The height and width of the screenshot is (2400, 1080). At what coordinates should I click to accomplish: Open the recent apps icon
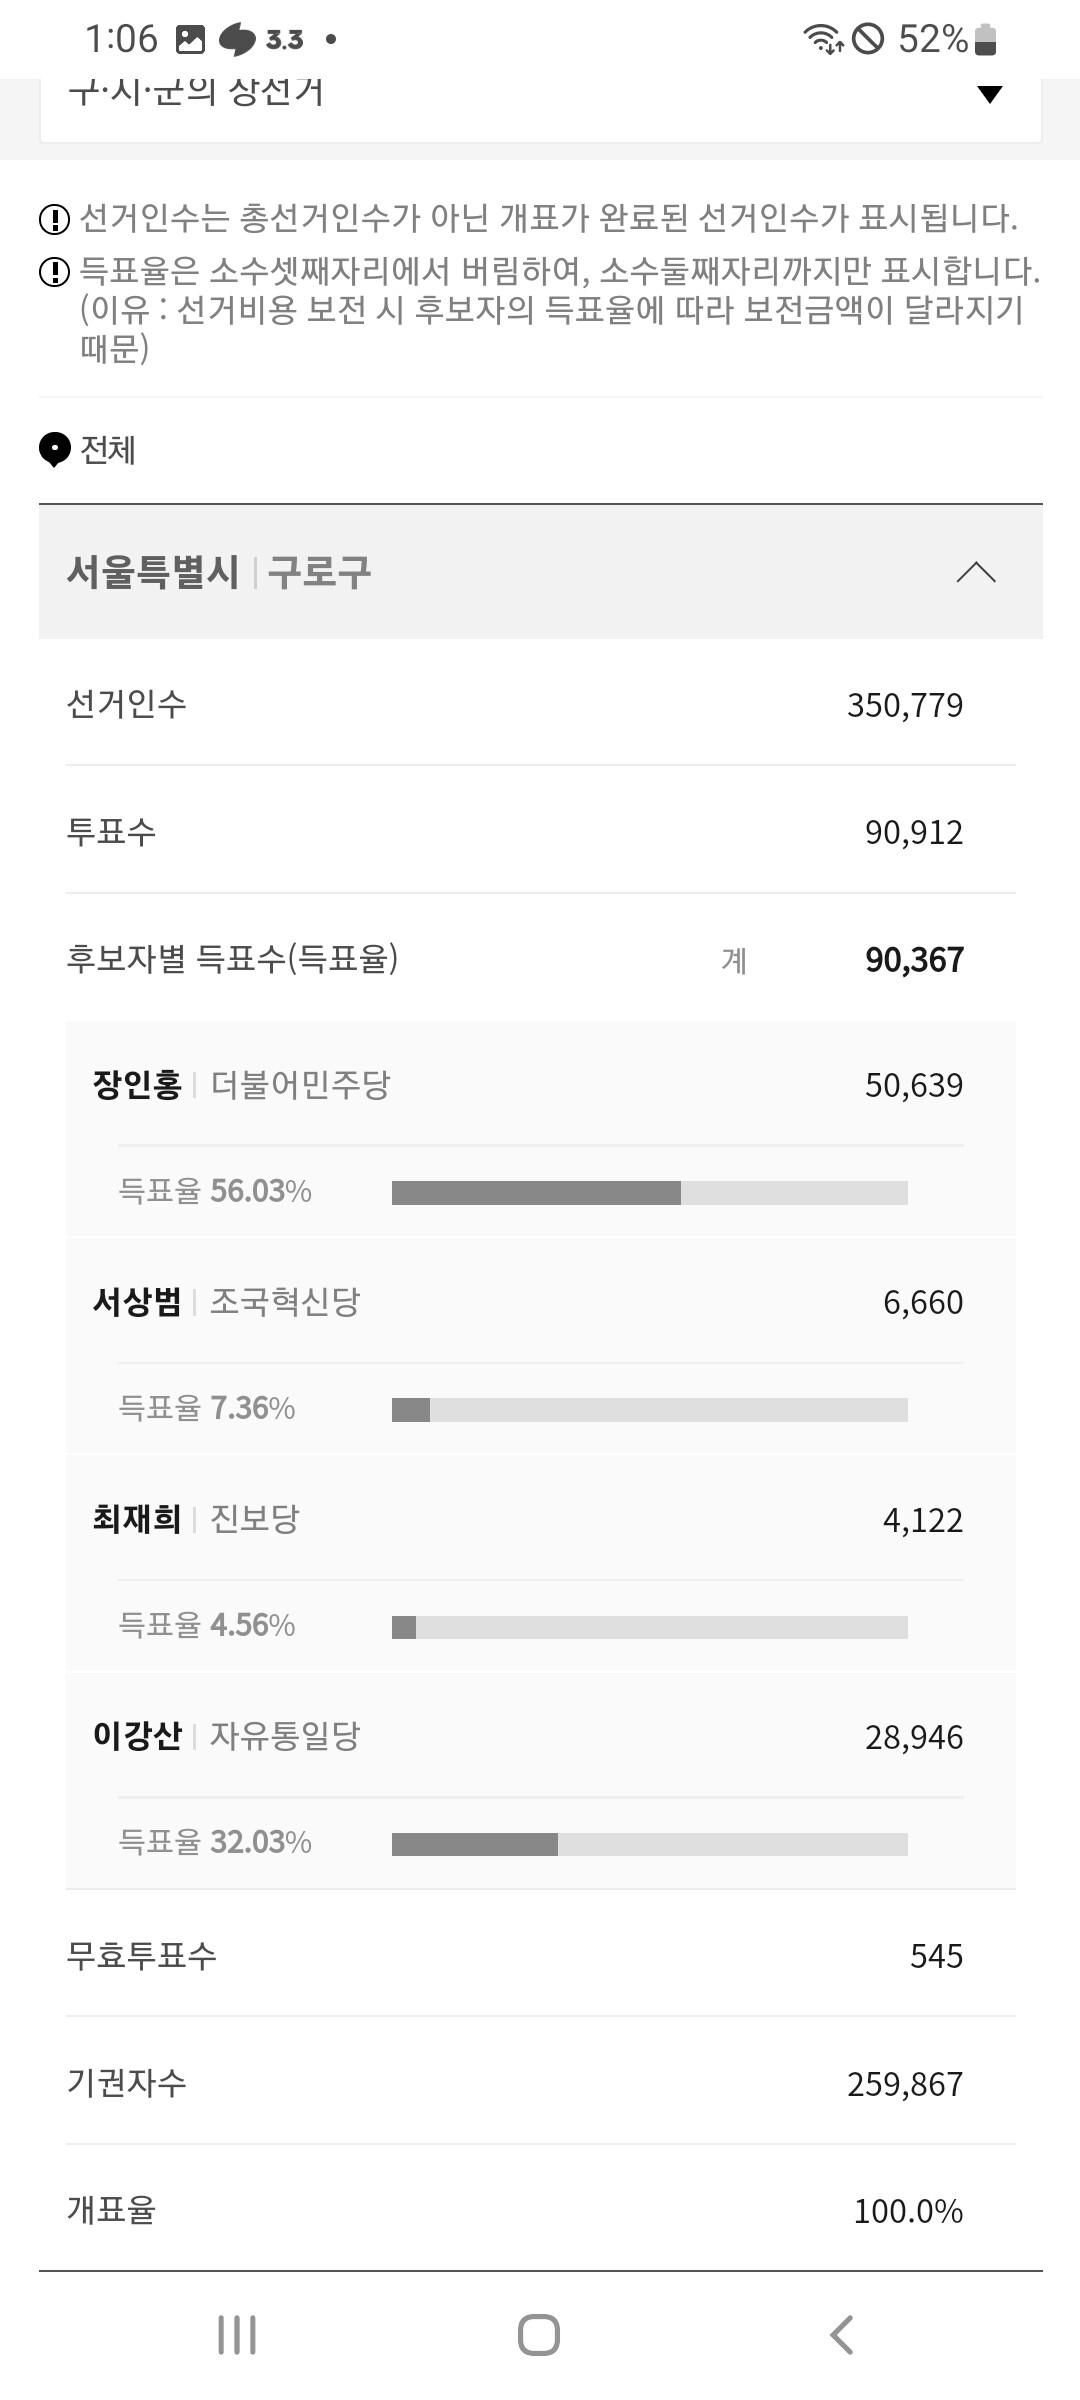(237, 2336)
